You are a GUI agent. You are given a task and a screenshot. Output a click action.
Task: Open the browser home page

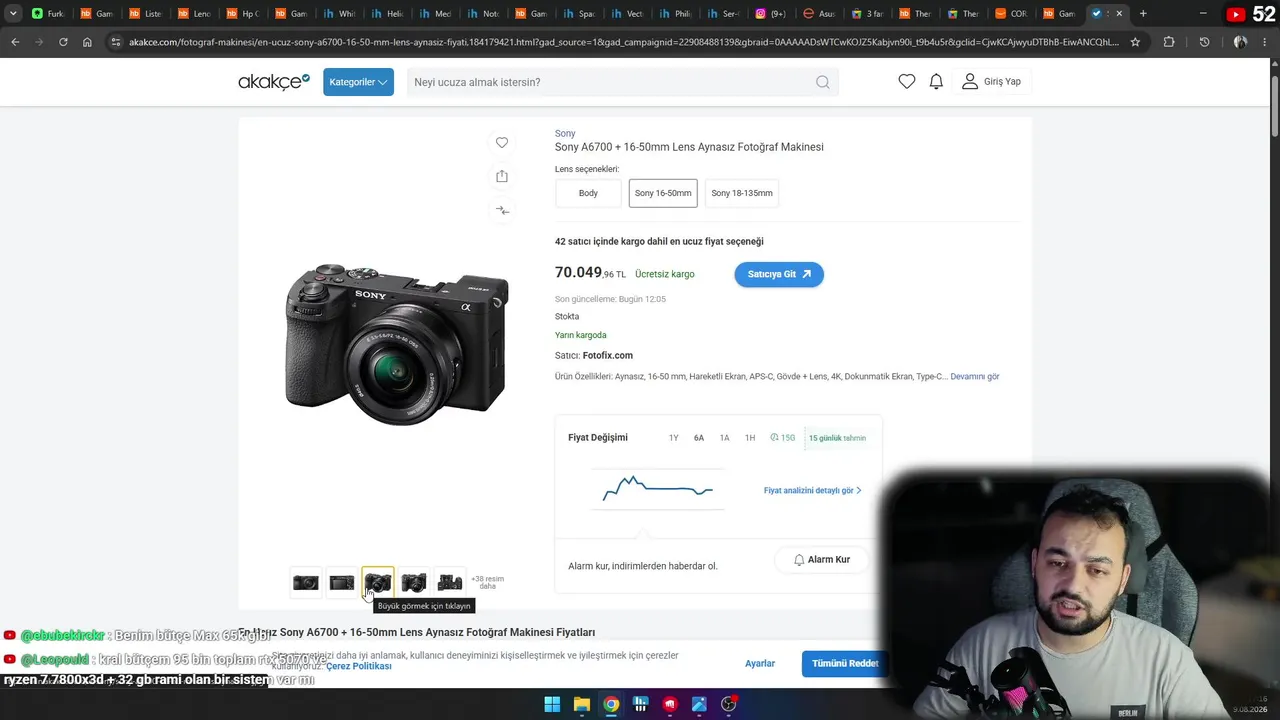[87, 42]
